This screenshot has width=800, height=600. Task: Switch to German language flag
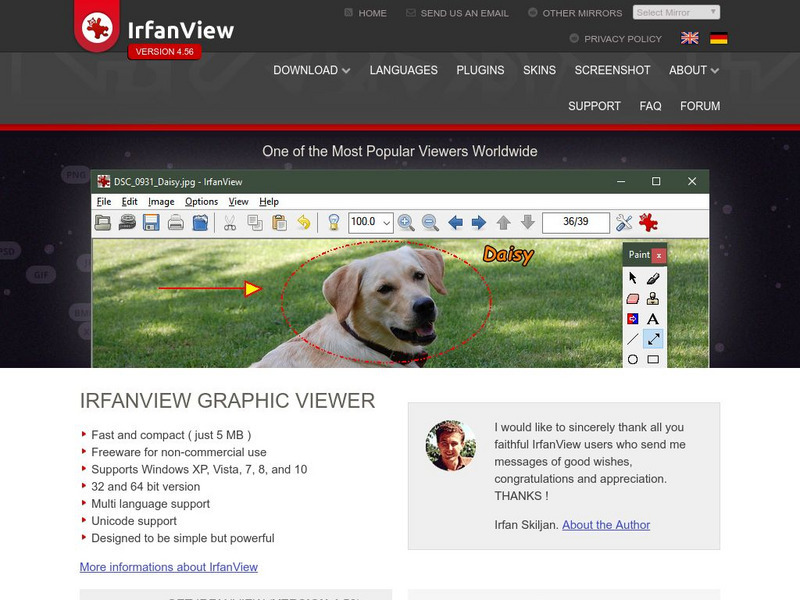[718, 38]
